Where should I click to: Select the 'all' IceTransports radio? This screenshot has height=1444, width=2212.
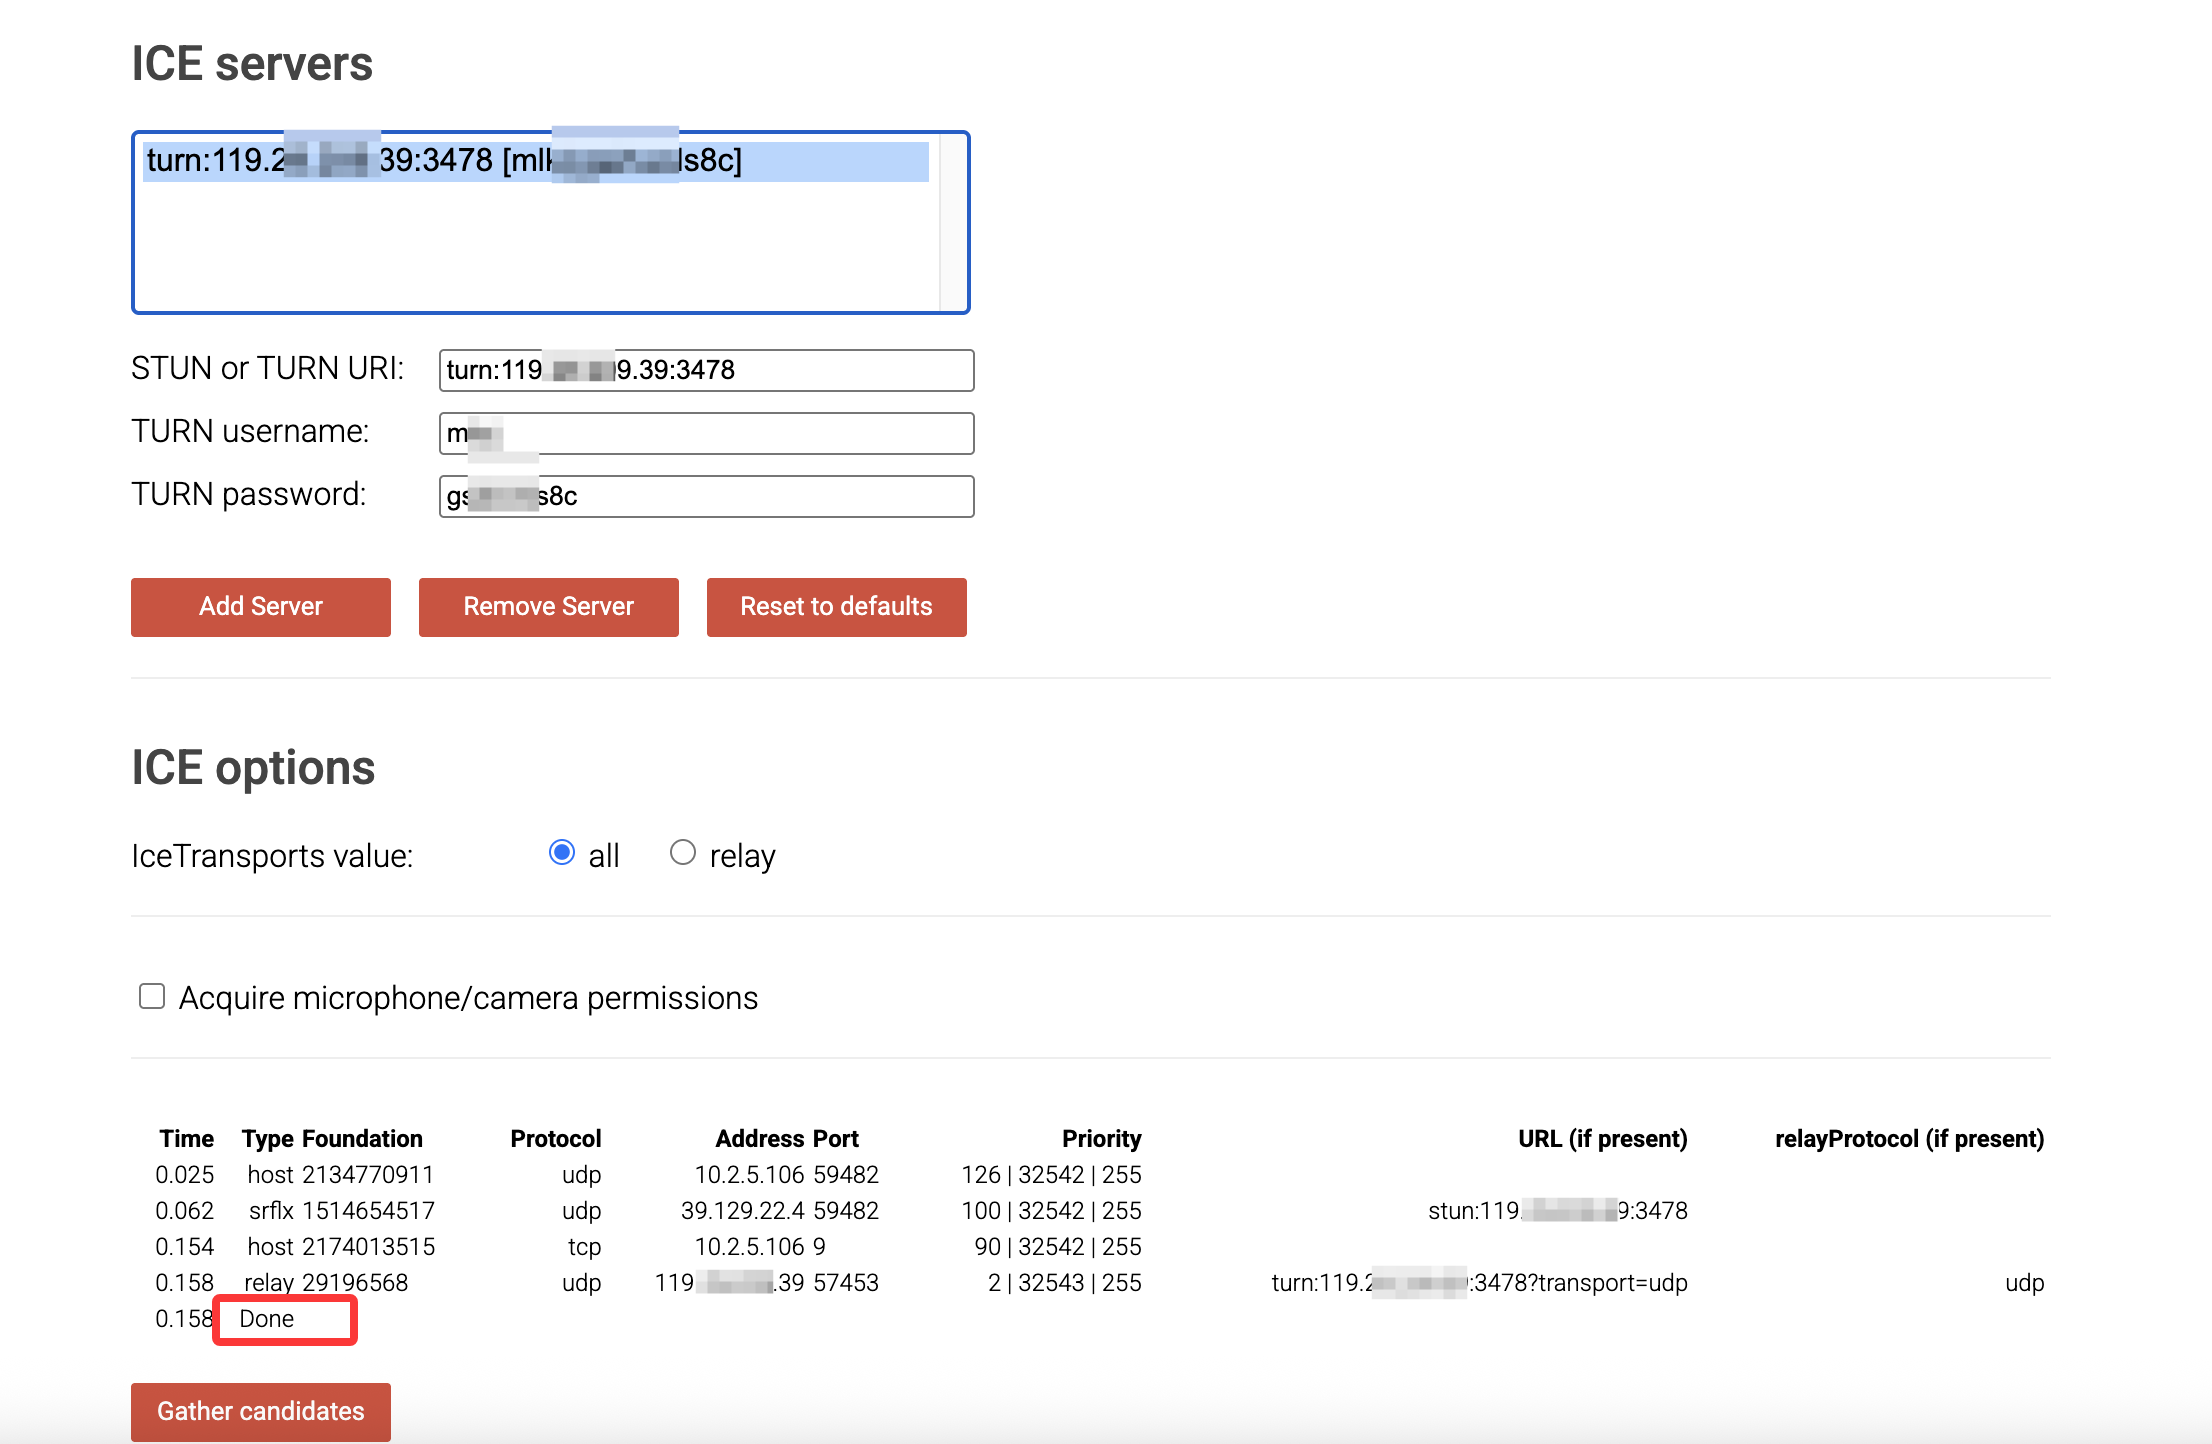click(562, 853)
